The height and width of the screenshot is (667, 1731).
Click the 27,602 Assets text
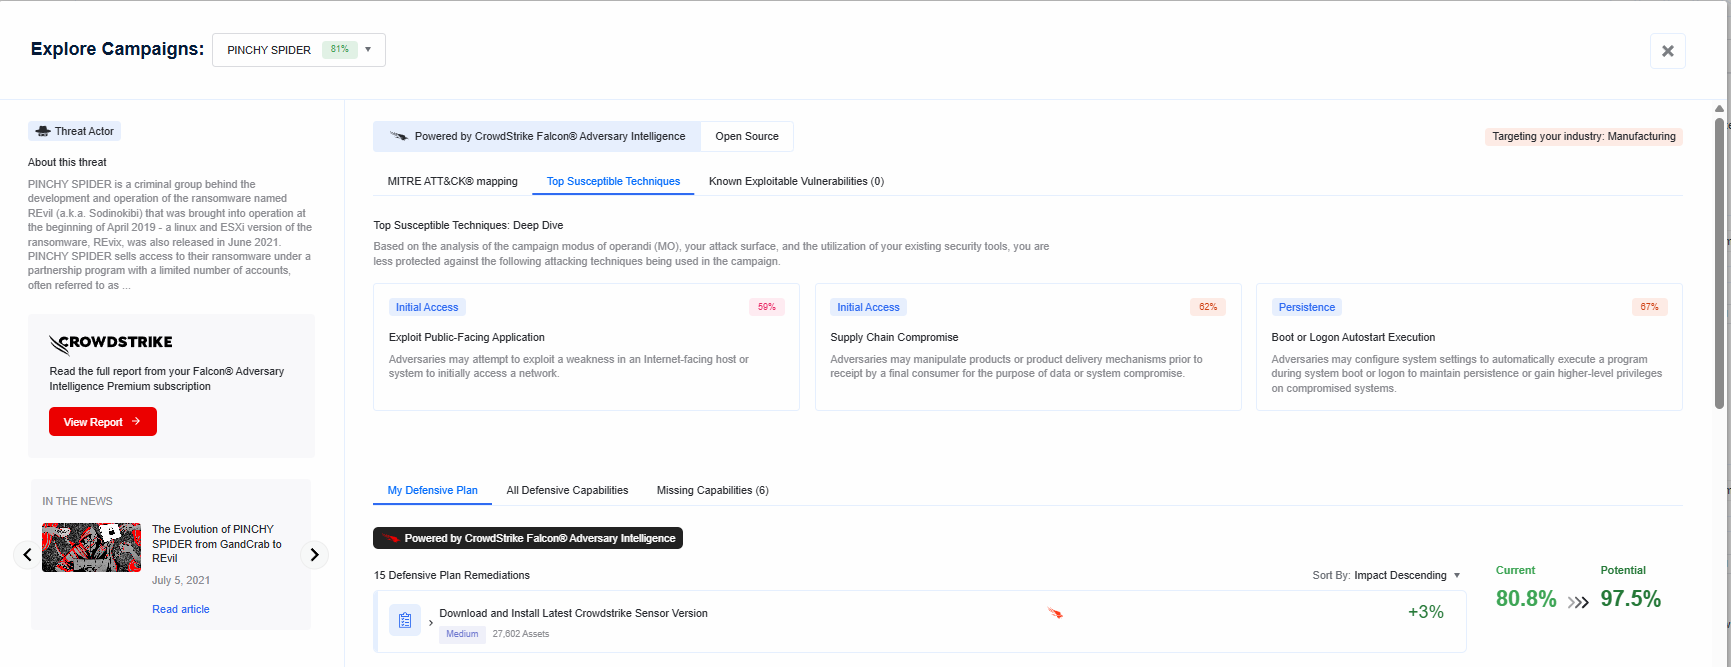tap(521, 634)
